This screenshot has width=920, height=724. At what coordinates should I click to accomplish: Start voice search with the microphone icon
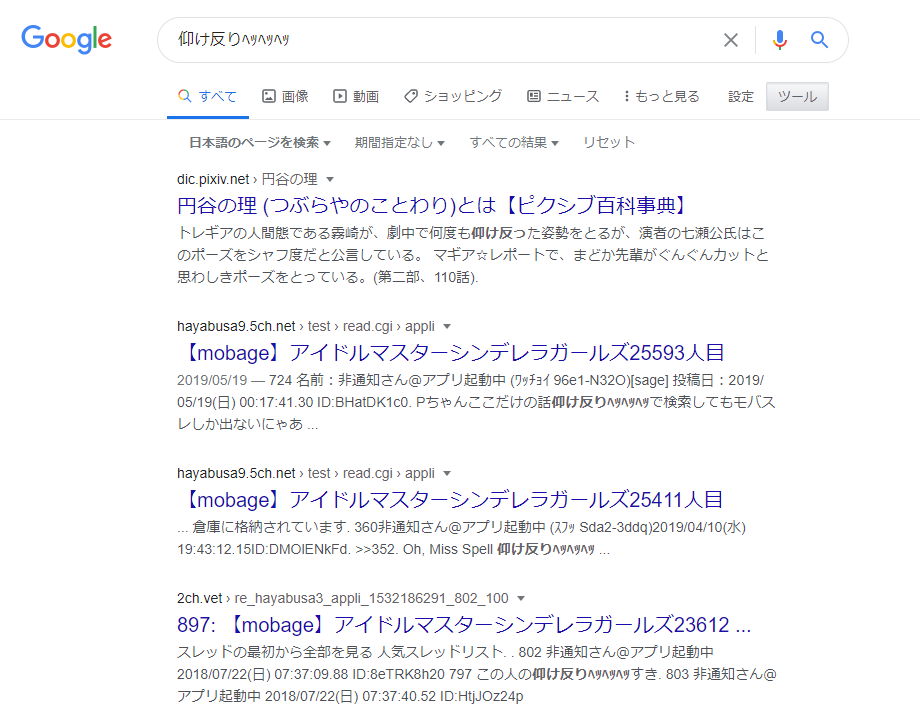pyautogui.click(x=779, y=40)
